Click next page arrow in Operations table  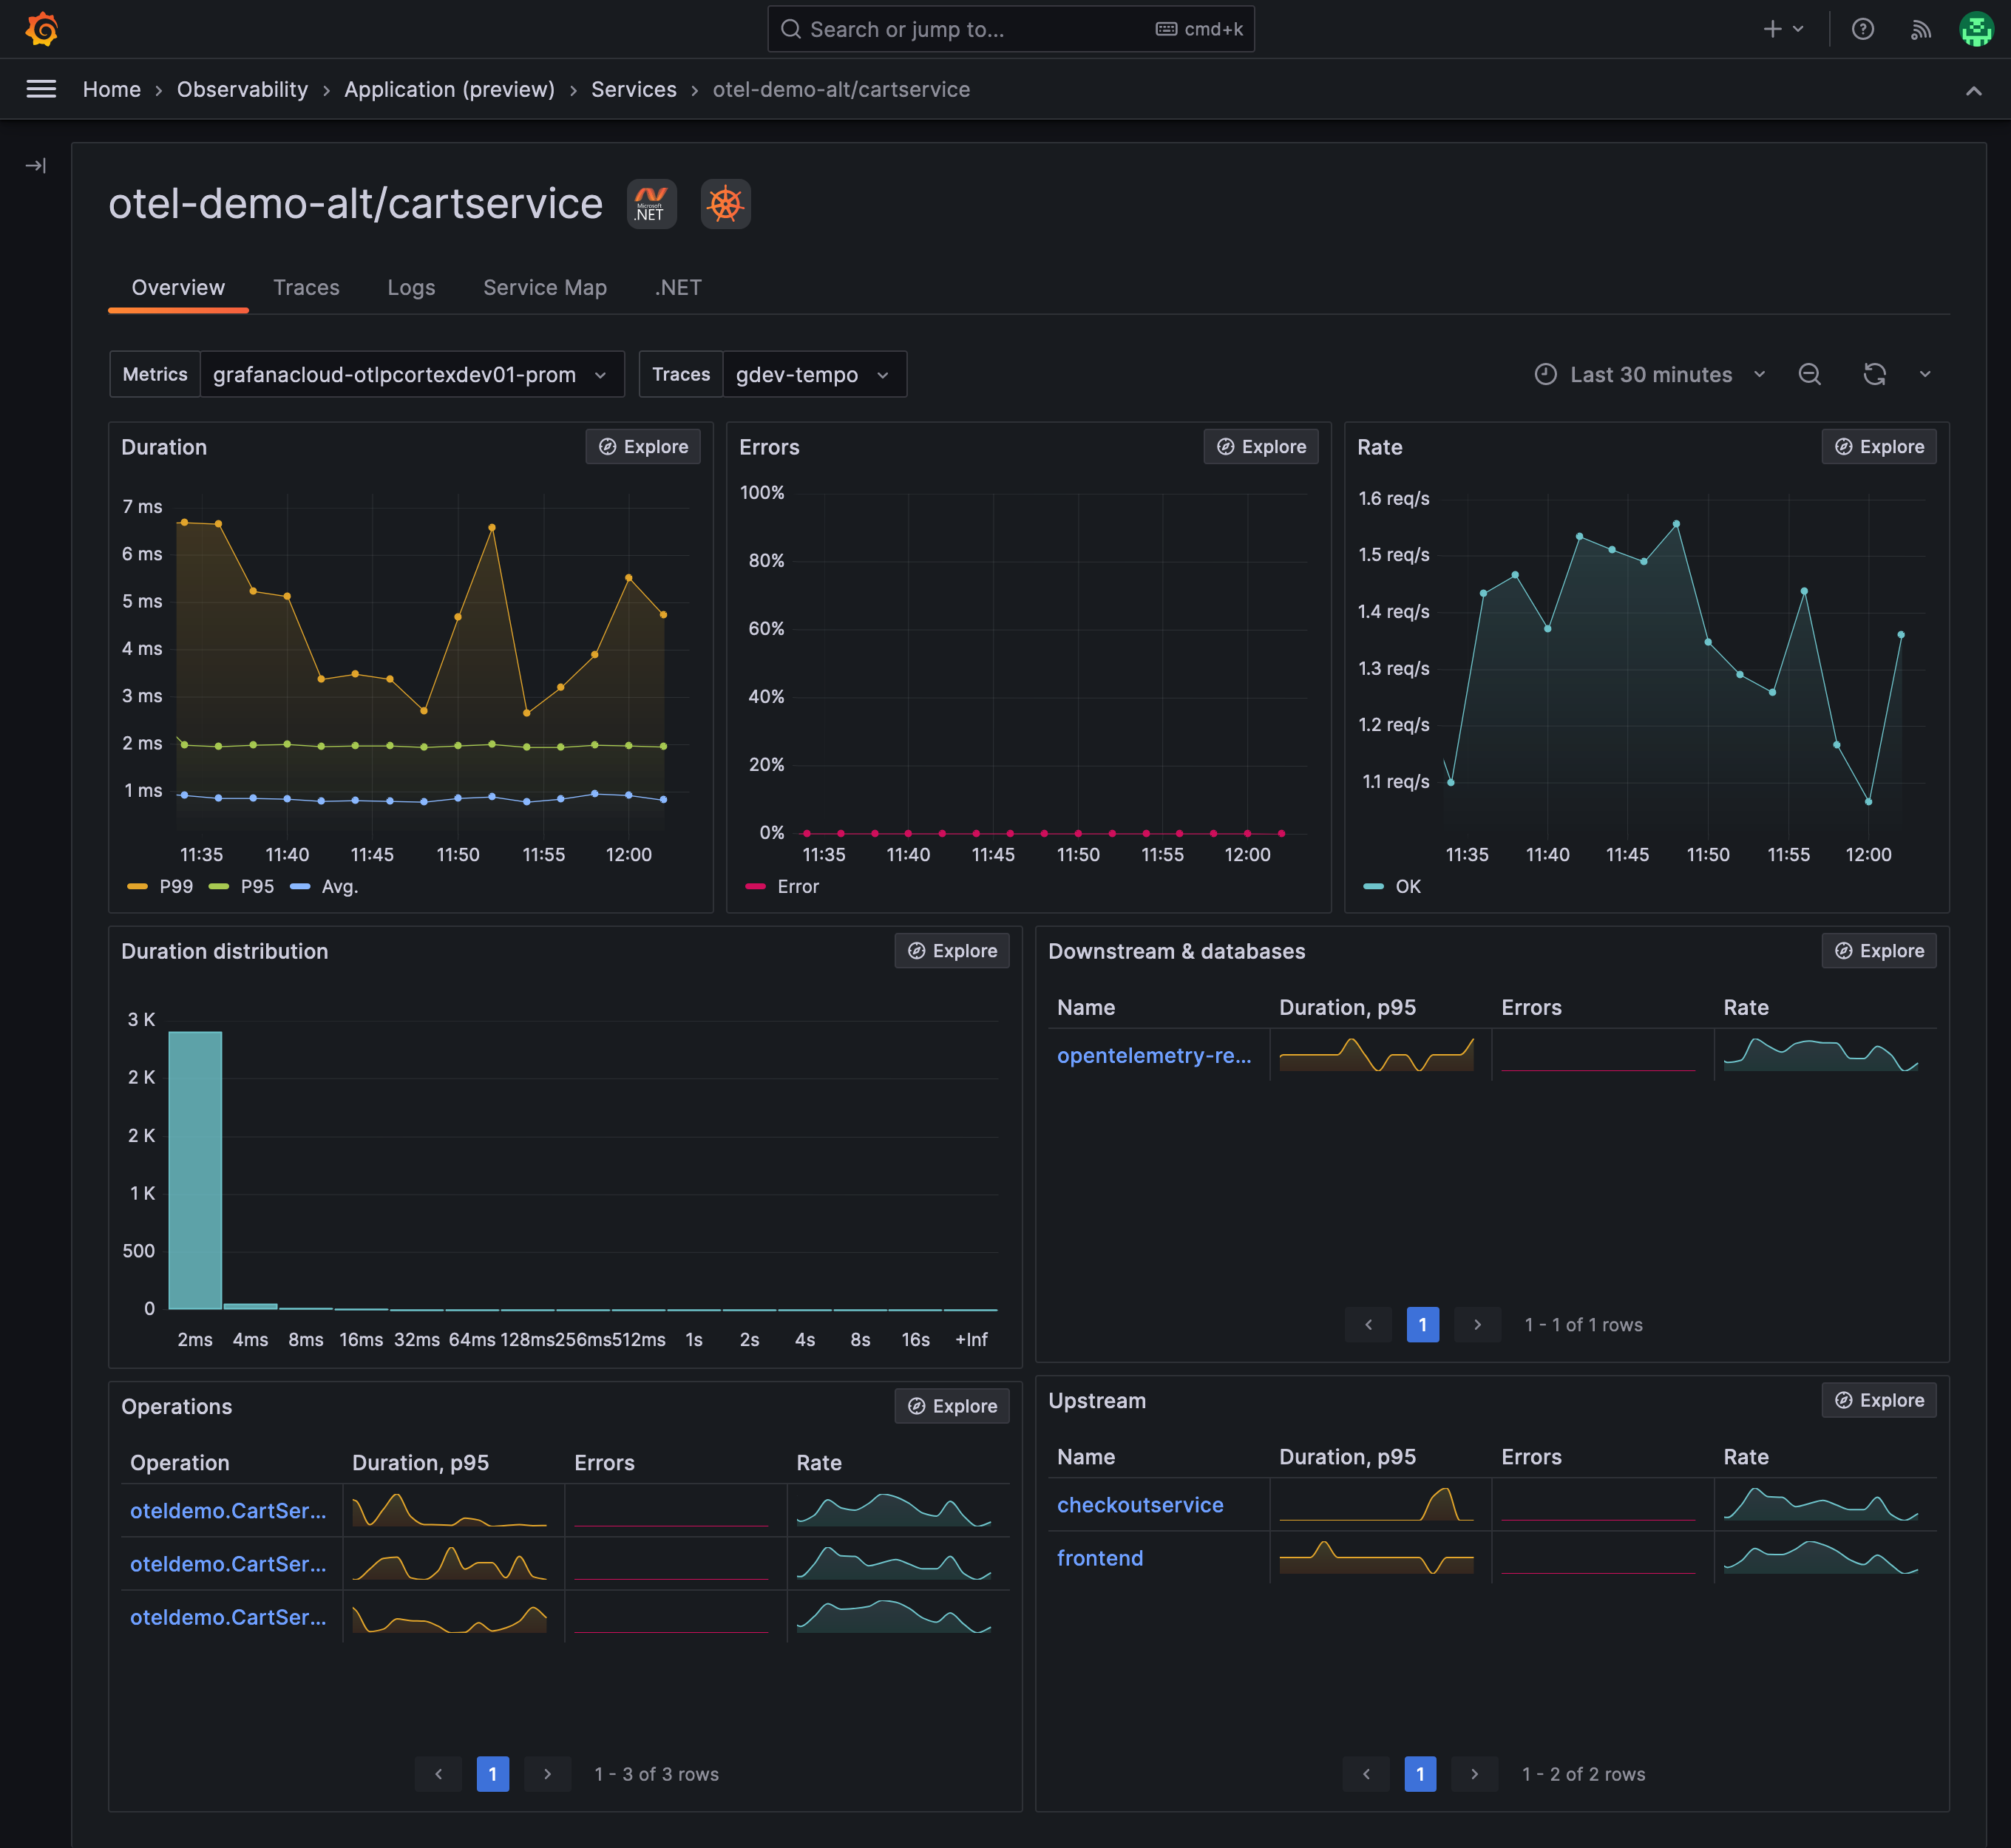click(x=547, y=1774)
